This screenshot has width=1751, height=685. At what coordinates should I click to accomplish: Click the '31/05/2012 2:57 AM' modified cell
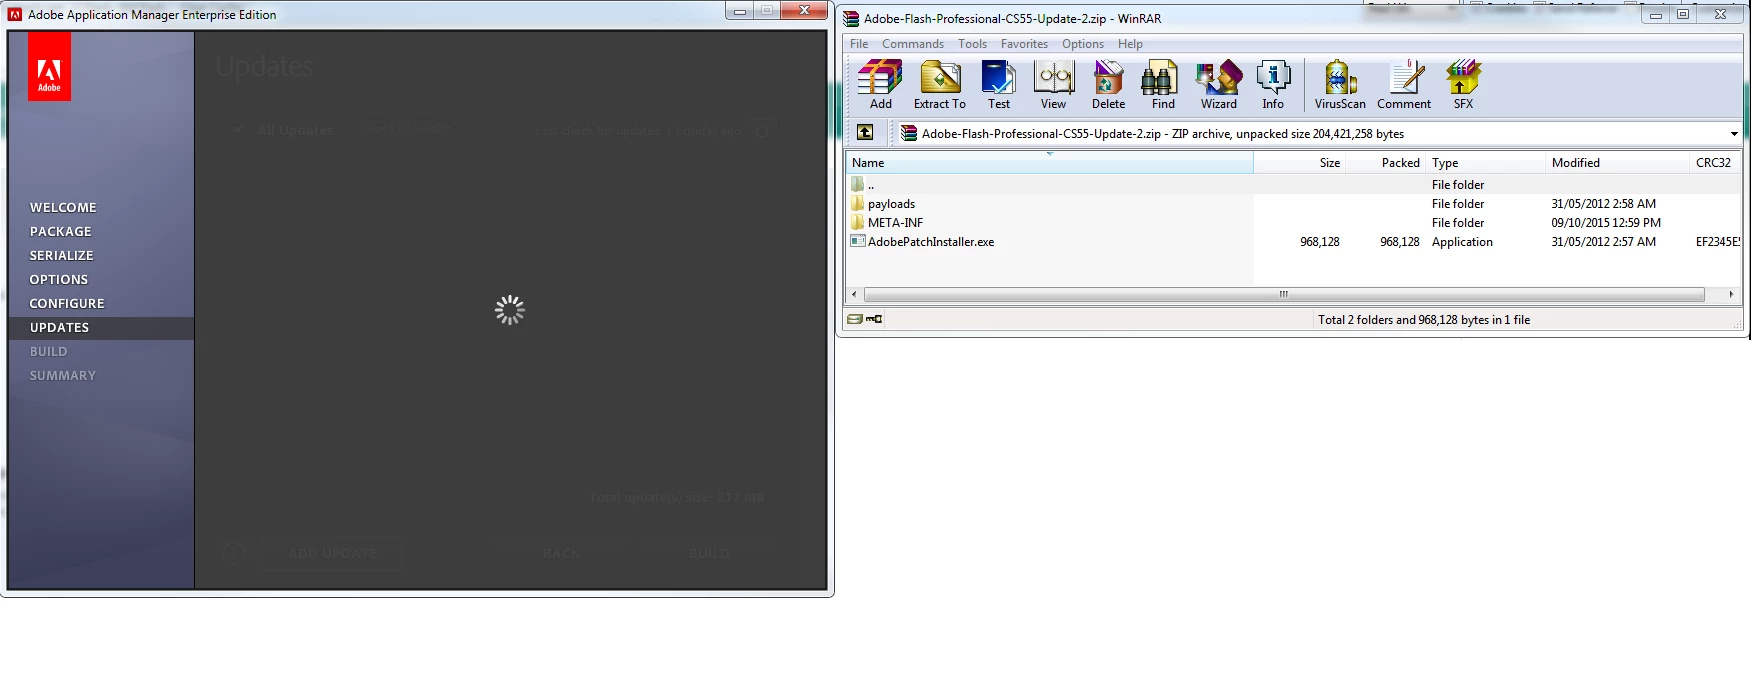pos(1603,242)
